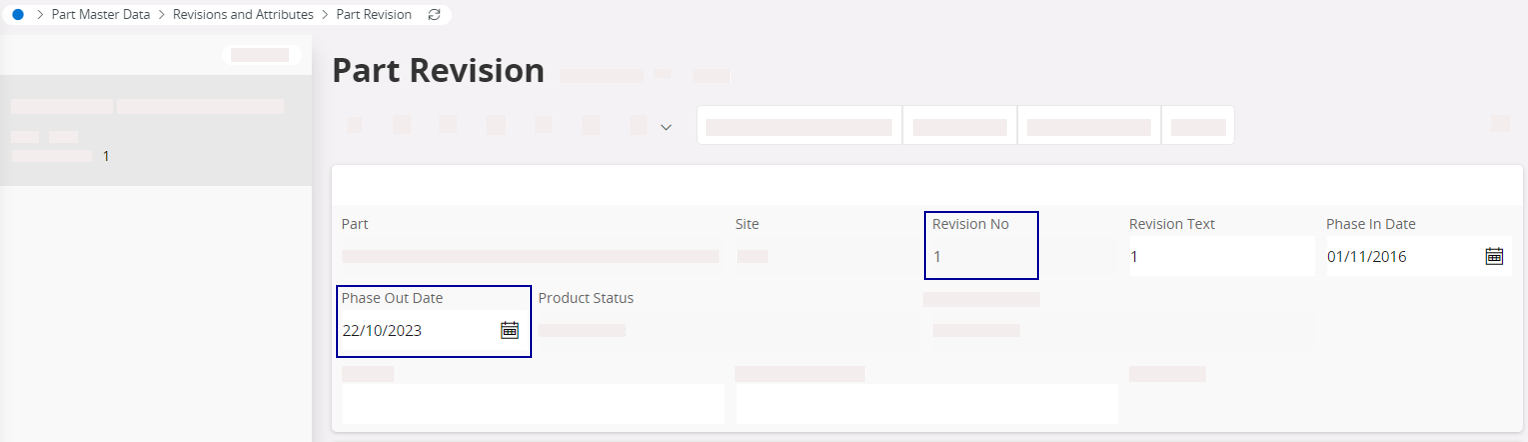Refresh the Part Revision page
The image size is (1528, 442).
(x=433, y=15)
